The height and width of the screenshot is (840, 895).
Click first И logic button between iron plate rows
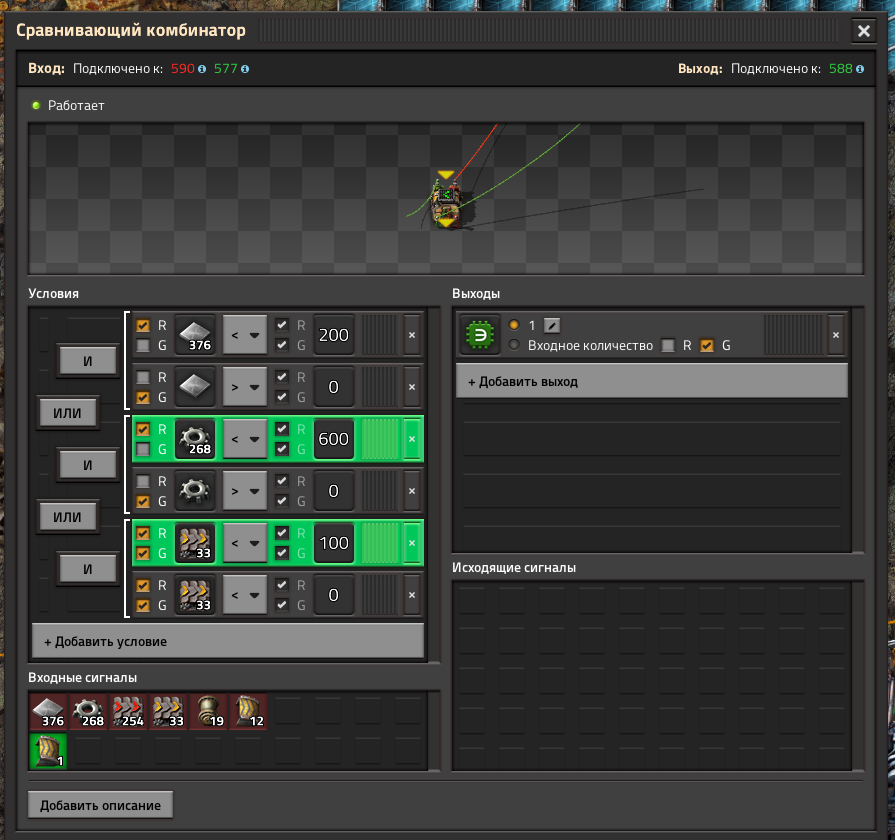point(88,361)
